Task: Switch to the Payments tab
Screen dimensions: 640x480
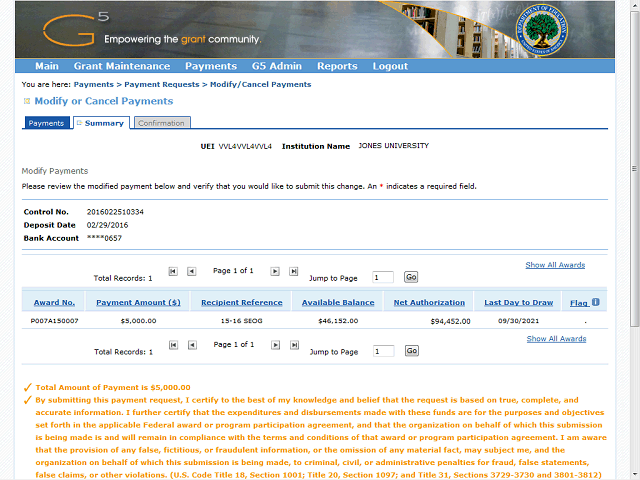Action: pos(47,123)
